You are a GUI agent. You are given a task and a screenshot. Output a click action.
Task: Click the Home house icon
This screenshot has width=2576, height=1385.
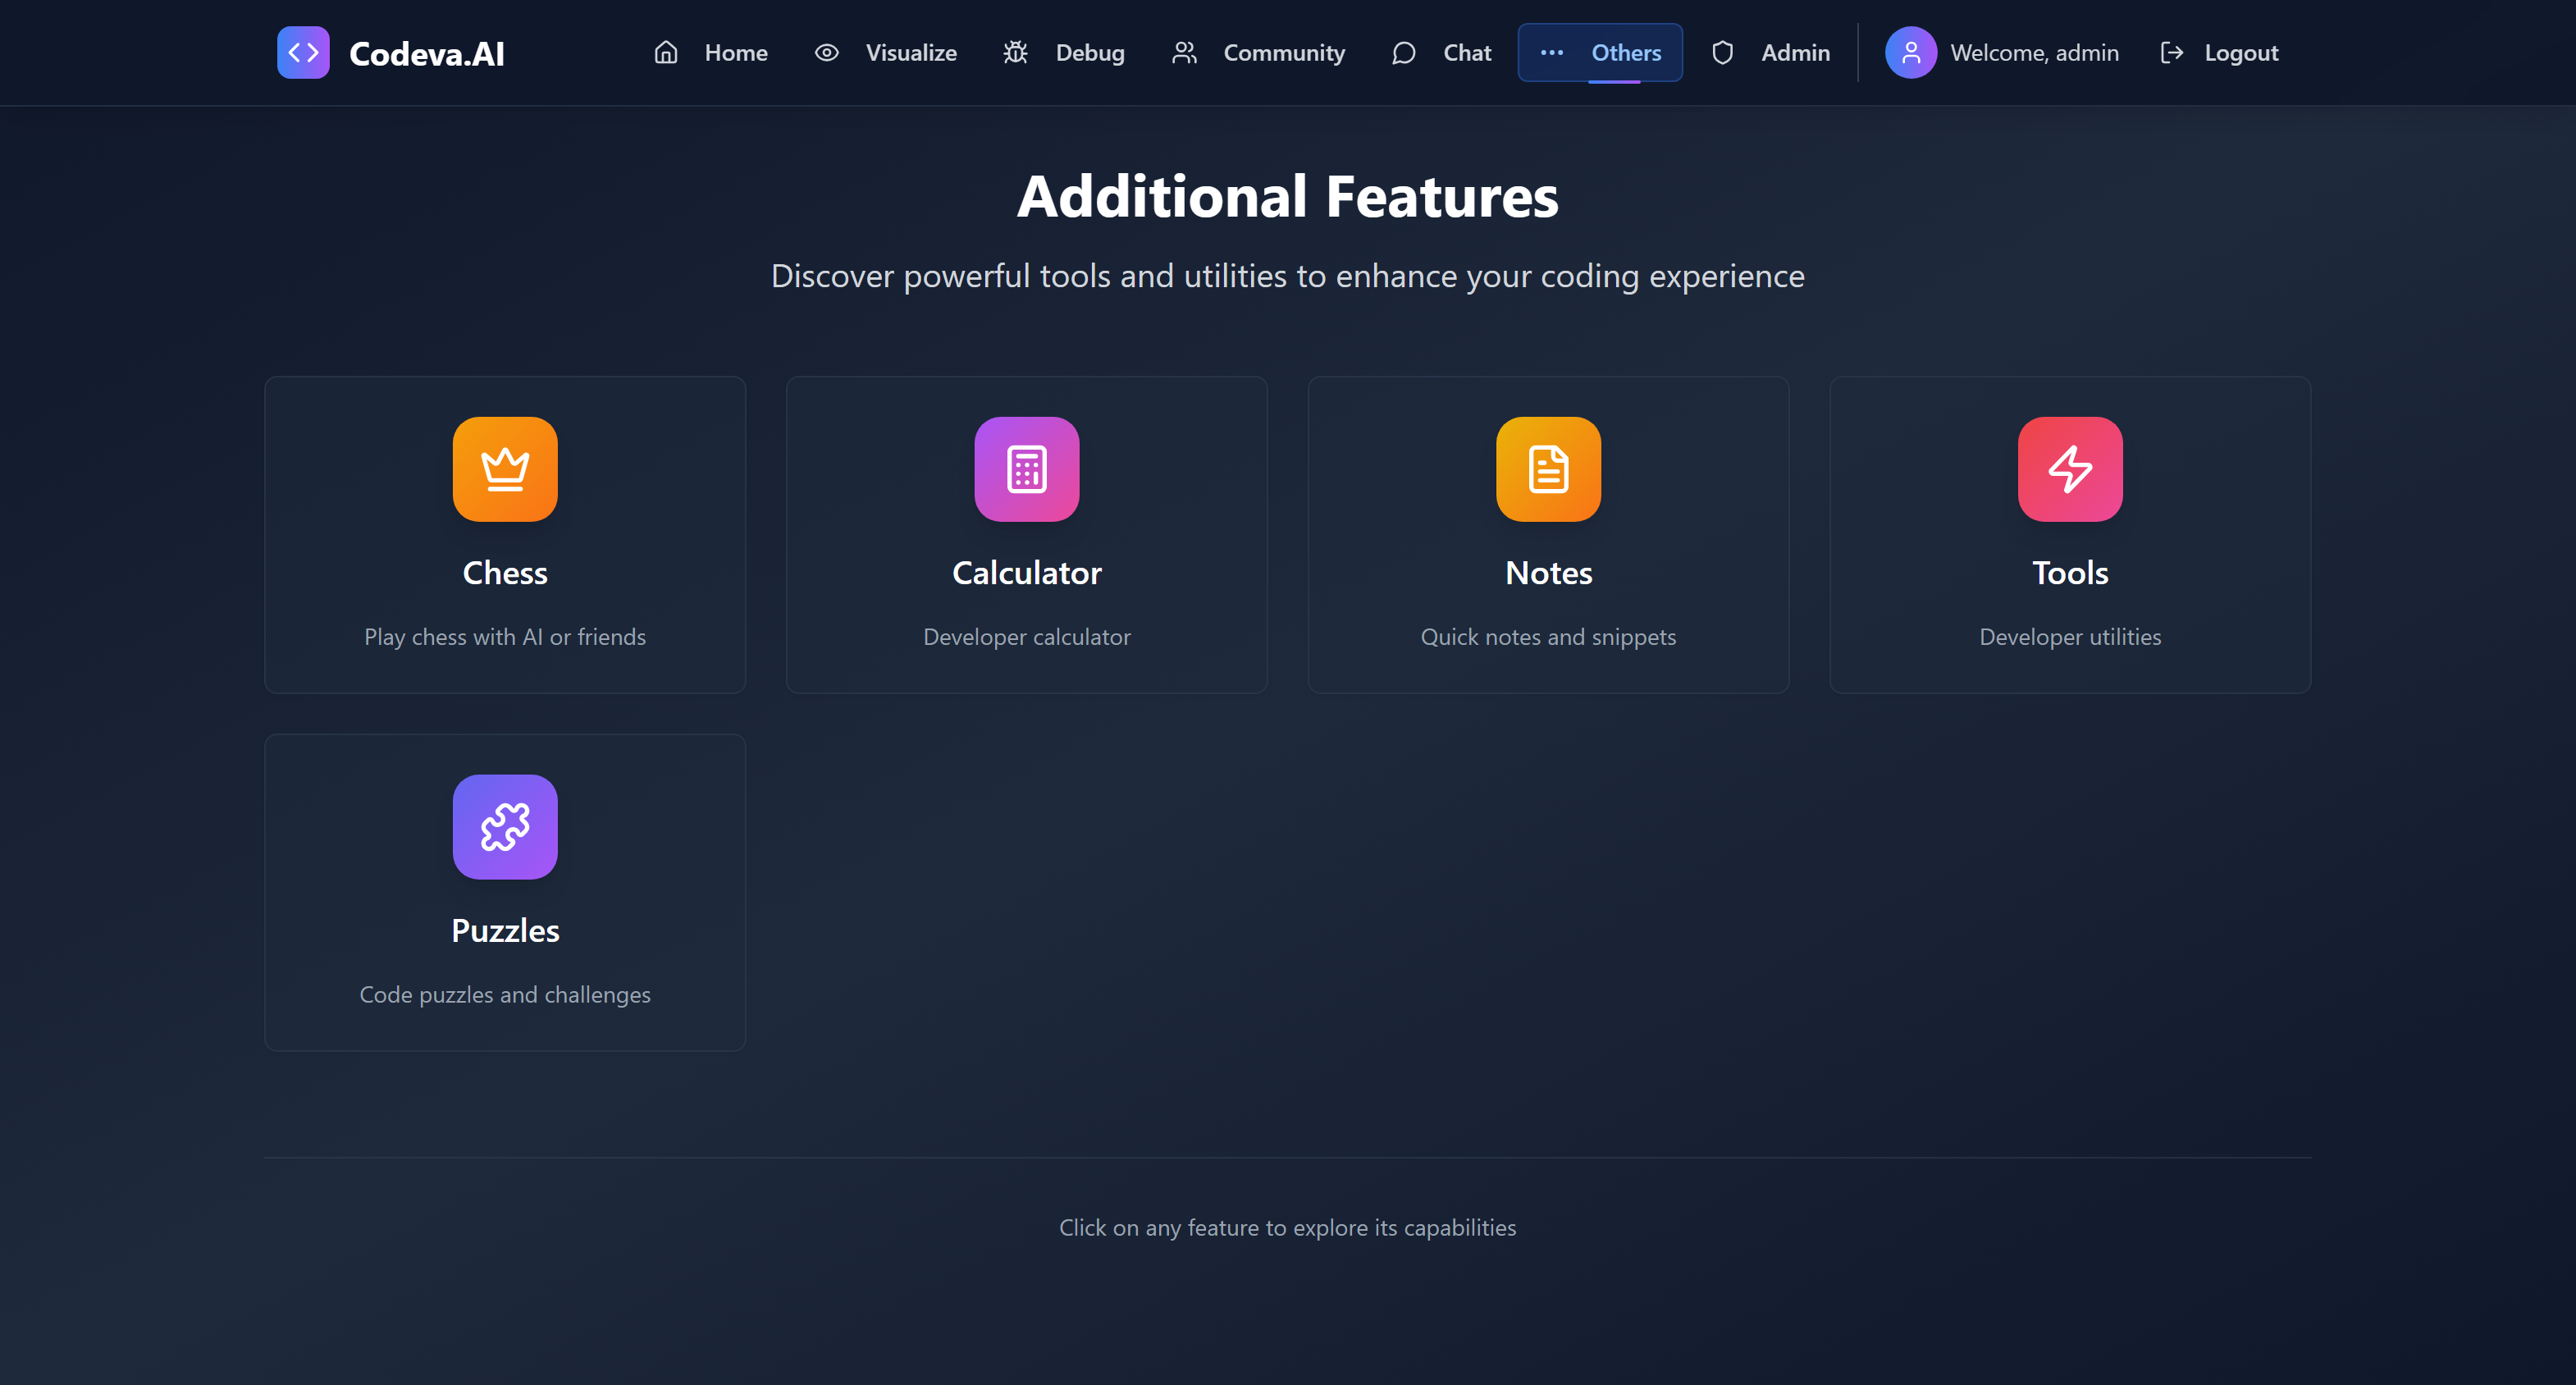[x=666, y=53]
